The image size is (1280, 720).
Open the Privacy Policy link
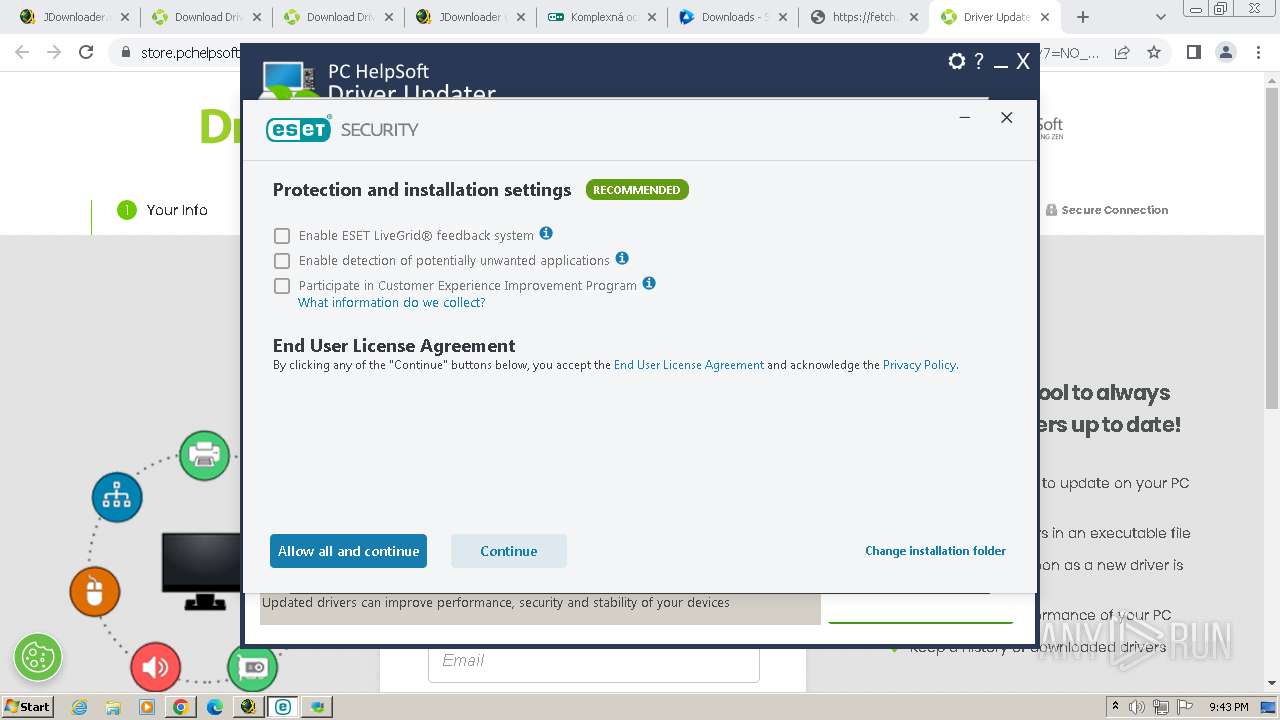pyautogui.click(x=919, y=365)
